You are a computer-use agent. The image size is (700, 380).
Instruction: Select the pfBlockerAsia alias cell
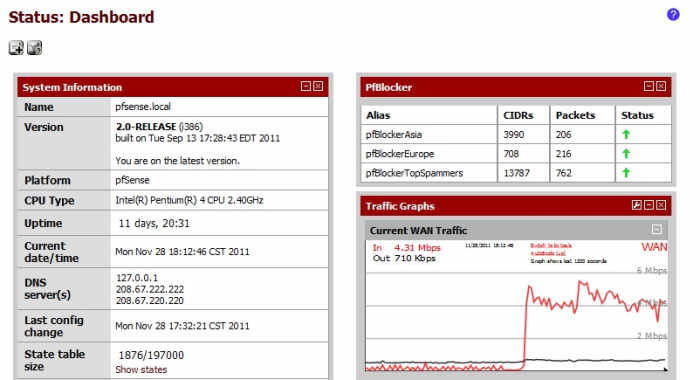point(429,134)
